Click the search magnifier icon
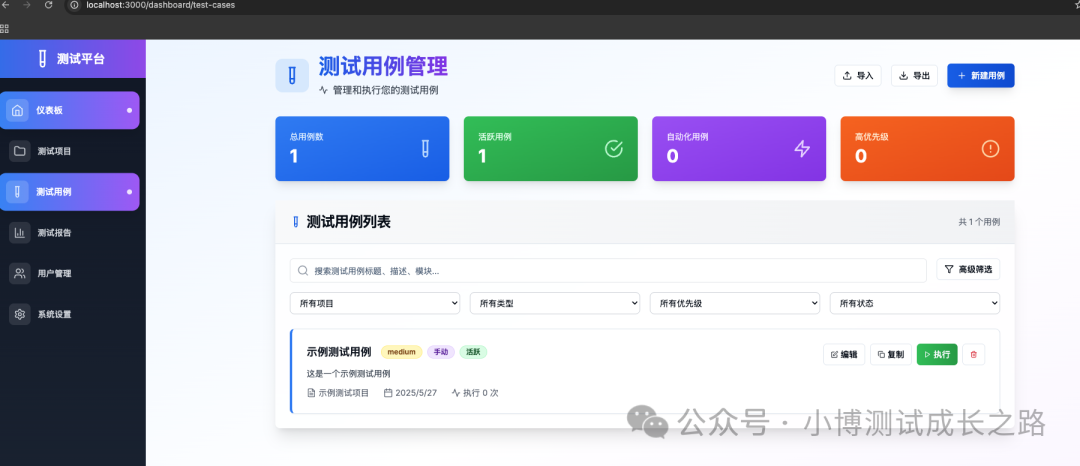The height and width of the screenshot is (466, 1080). point(302,271)
